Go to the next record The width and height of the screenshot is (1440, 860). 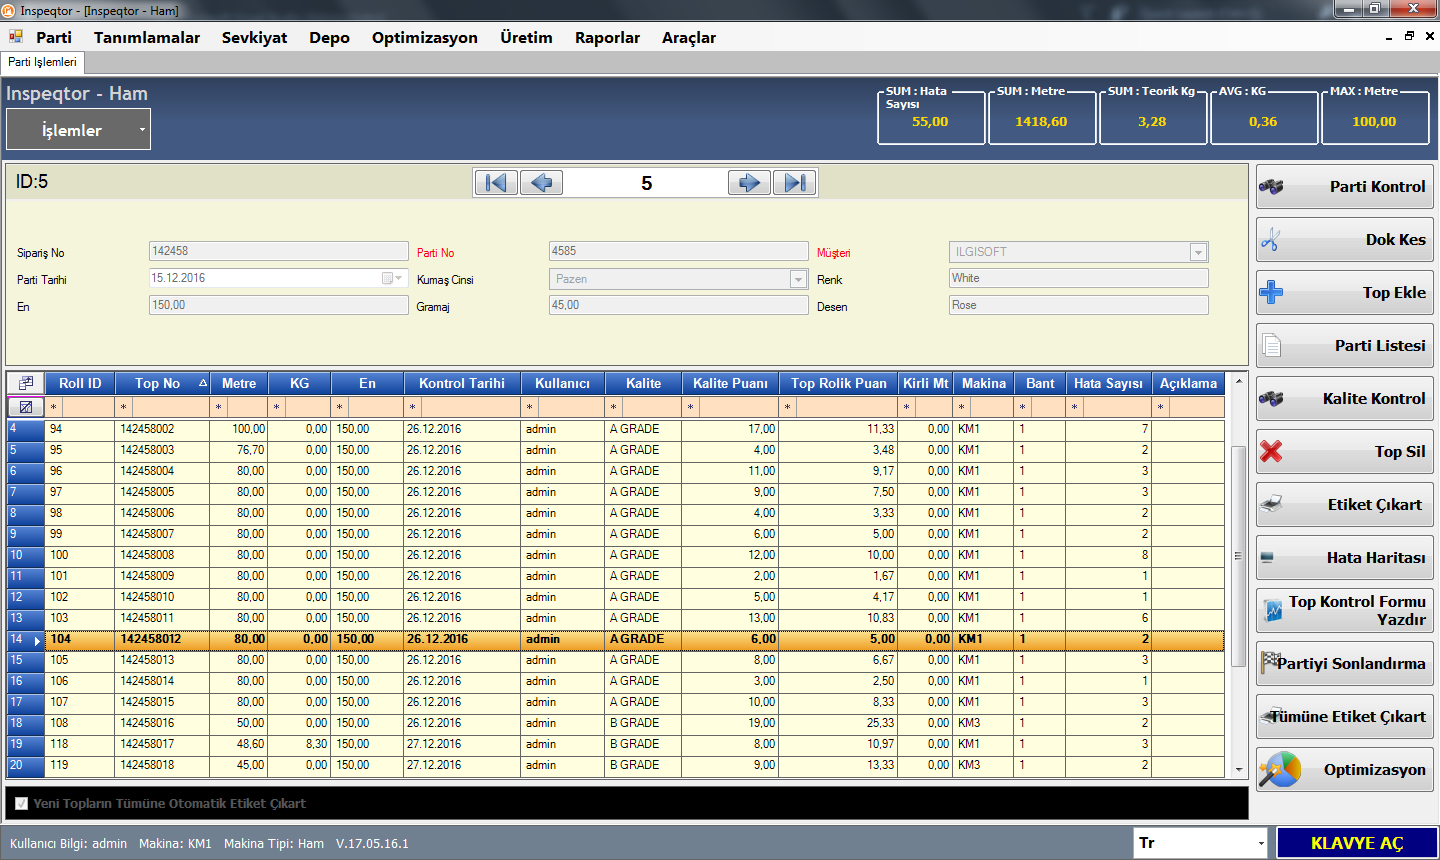pos(750,182)
